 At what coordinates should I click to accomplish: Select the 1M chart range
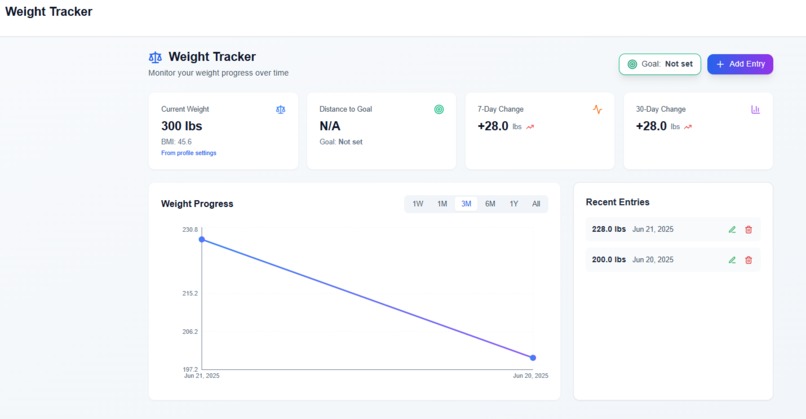442,204
